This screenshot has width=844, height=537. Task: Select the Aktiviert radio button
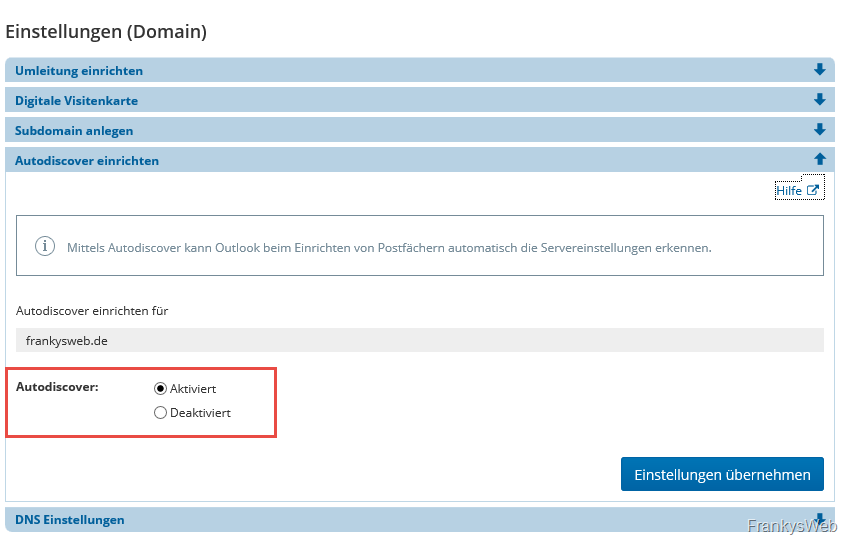pyautogui.click(x=160, y=388)
